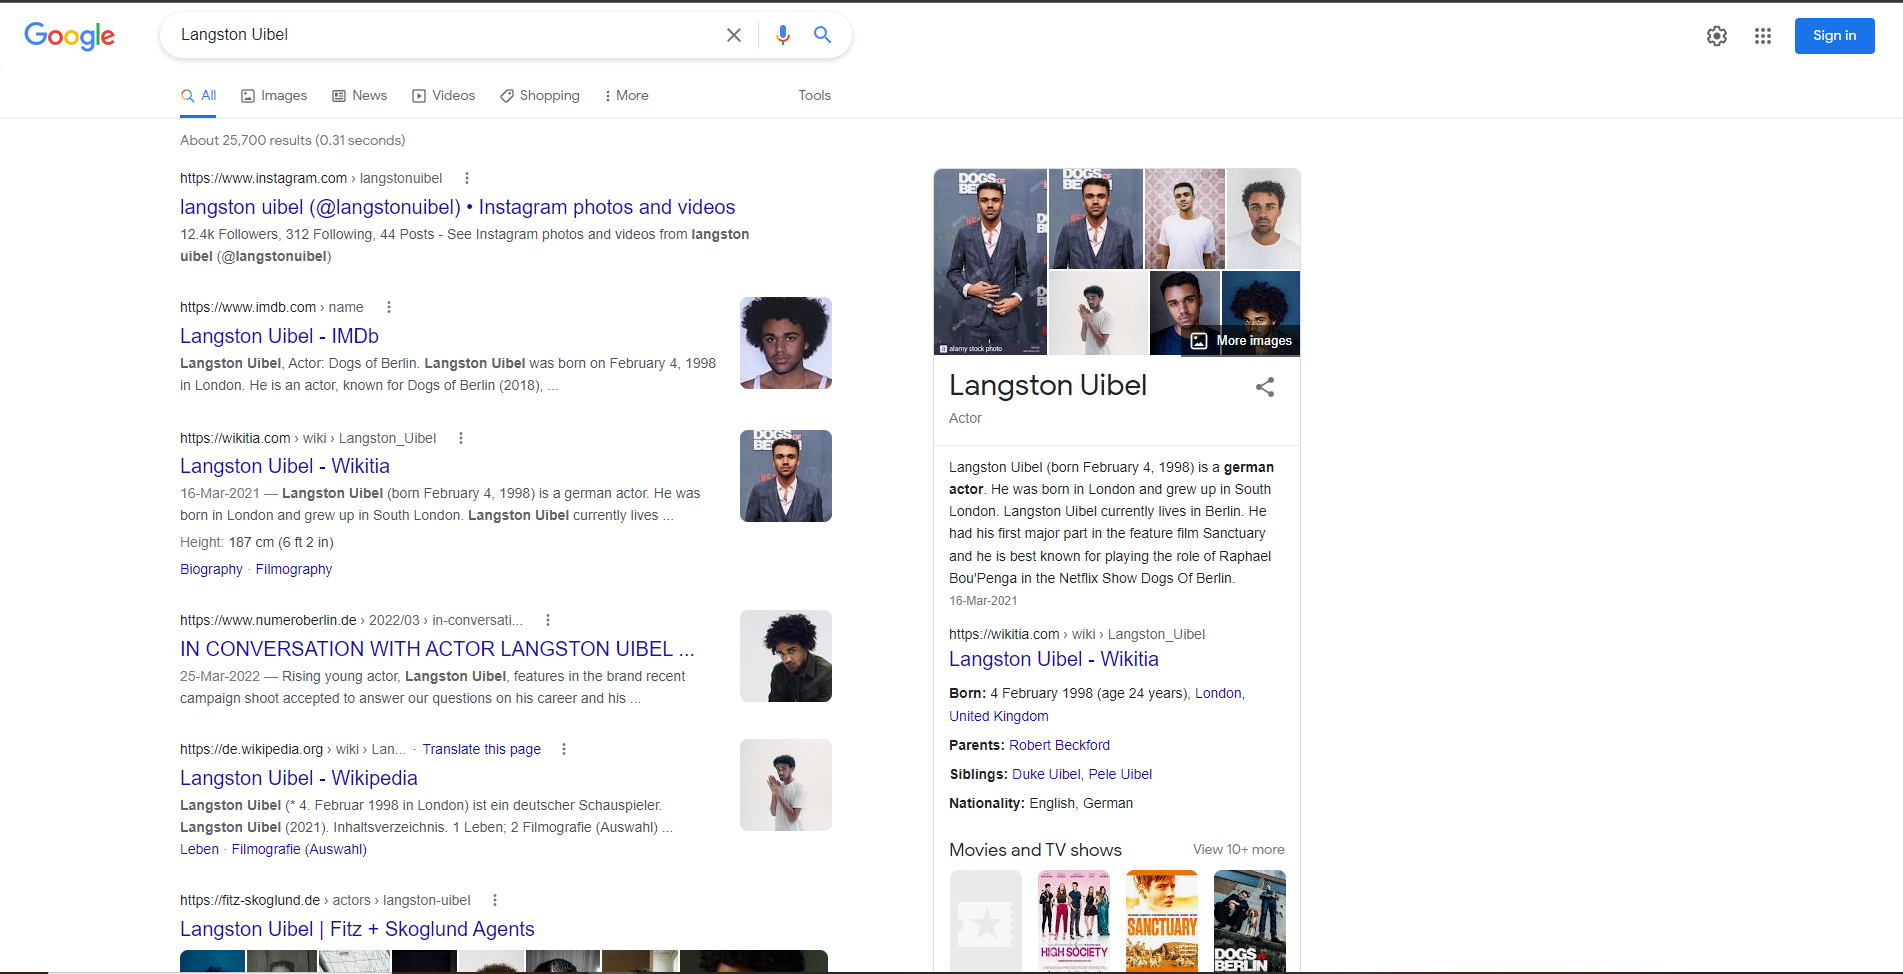Viewport: 1903px width, 974px height.
Task: Open the Langston Uibel - Wikitia search result
Action: pos(285,466)
